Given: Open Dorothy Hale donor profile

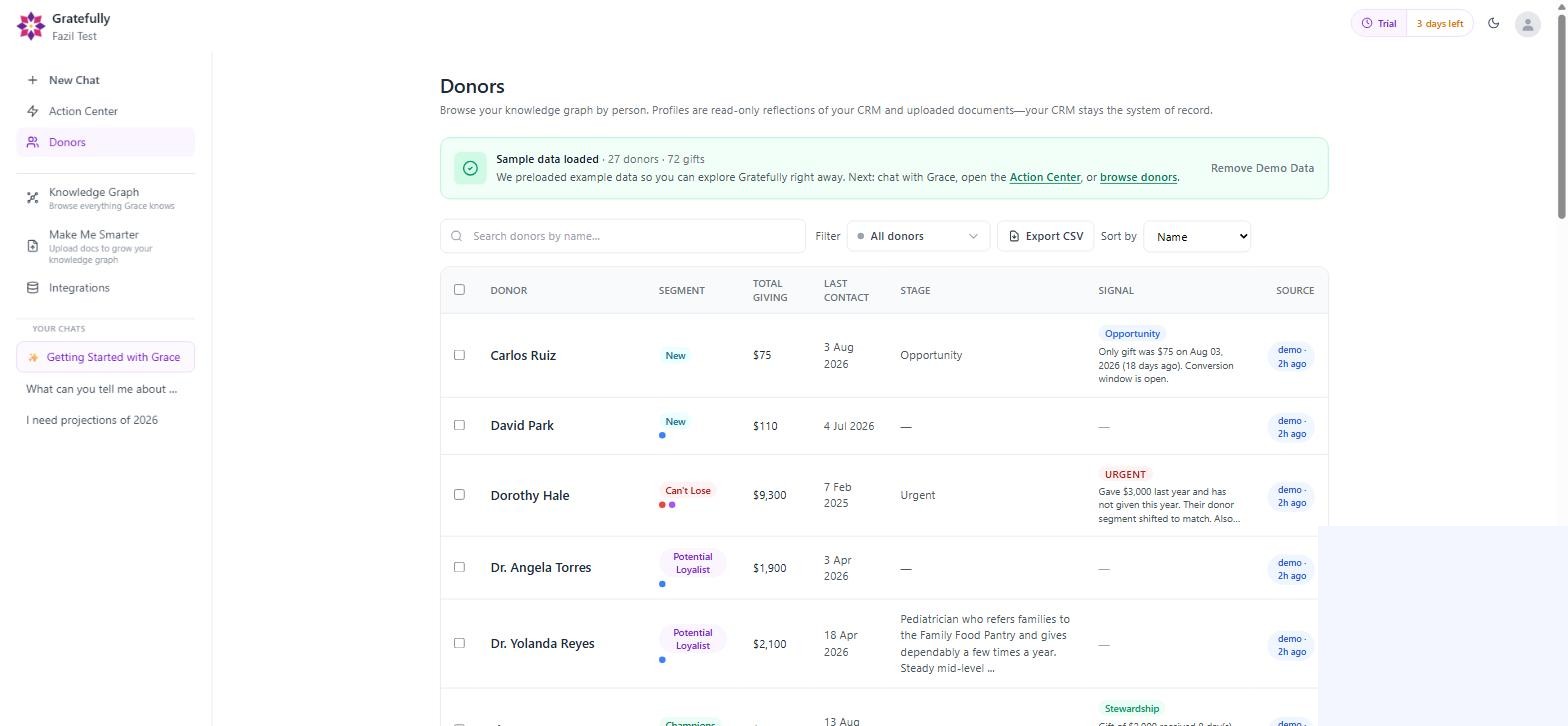Looking at the screenshot, I should [x=530, y=495].
